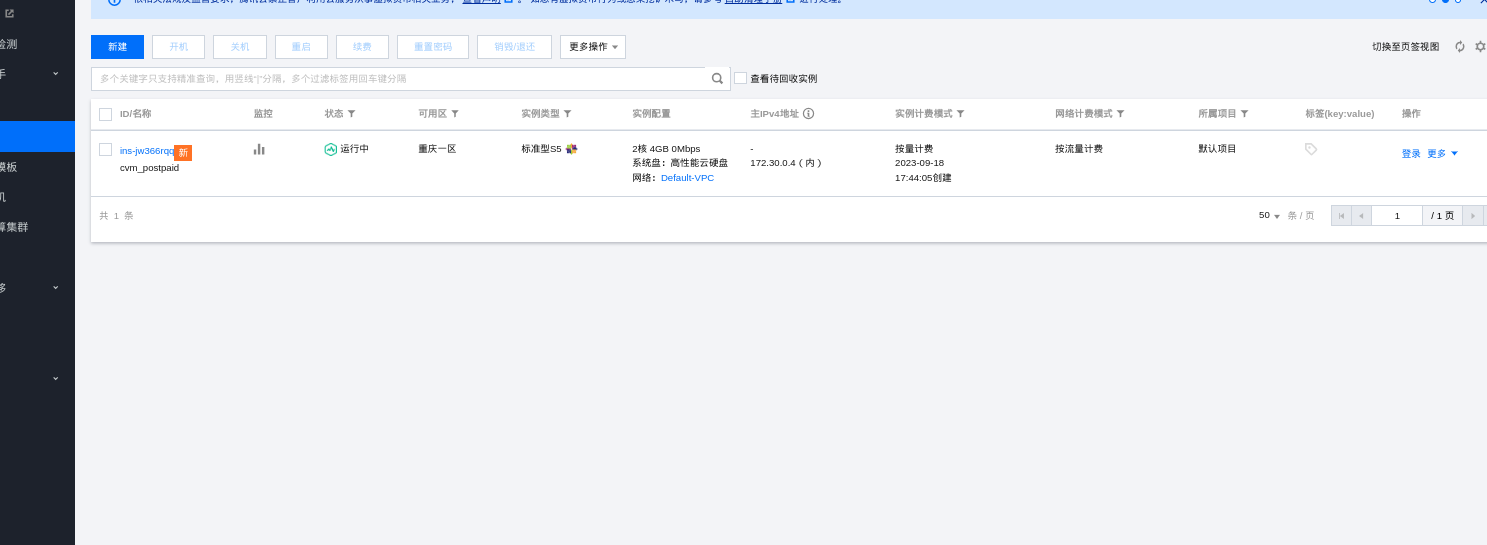Image resolution: width=1487 pixels, height=545 pixels.
Task: Click the orange 新 badge
Action: 183,153
